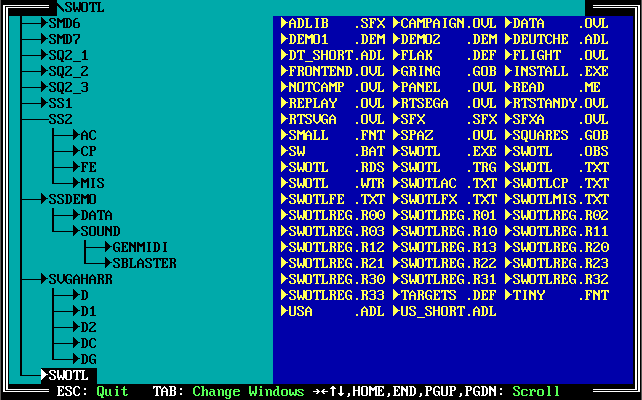Pick the US_SHORT.ADL file
Viewport: 642px width, 400px height.
[x=444, y=311]
